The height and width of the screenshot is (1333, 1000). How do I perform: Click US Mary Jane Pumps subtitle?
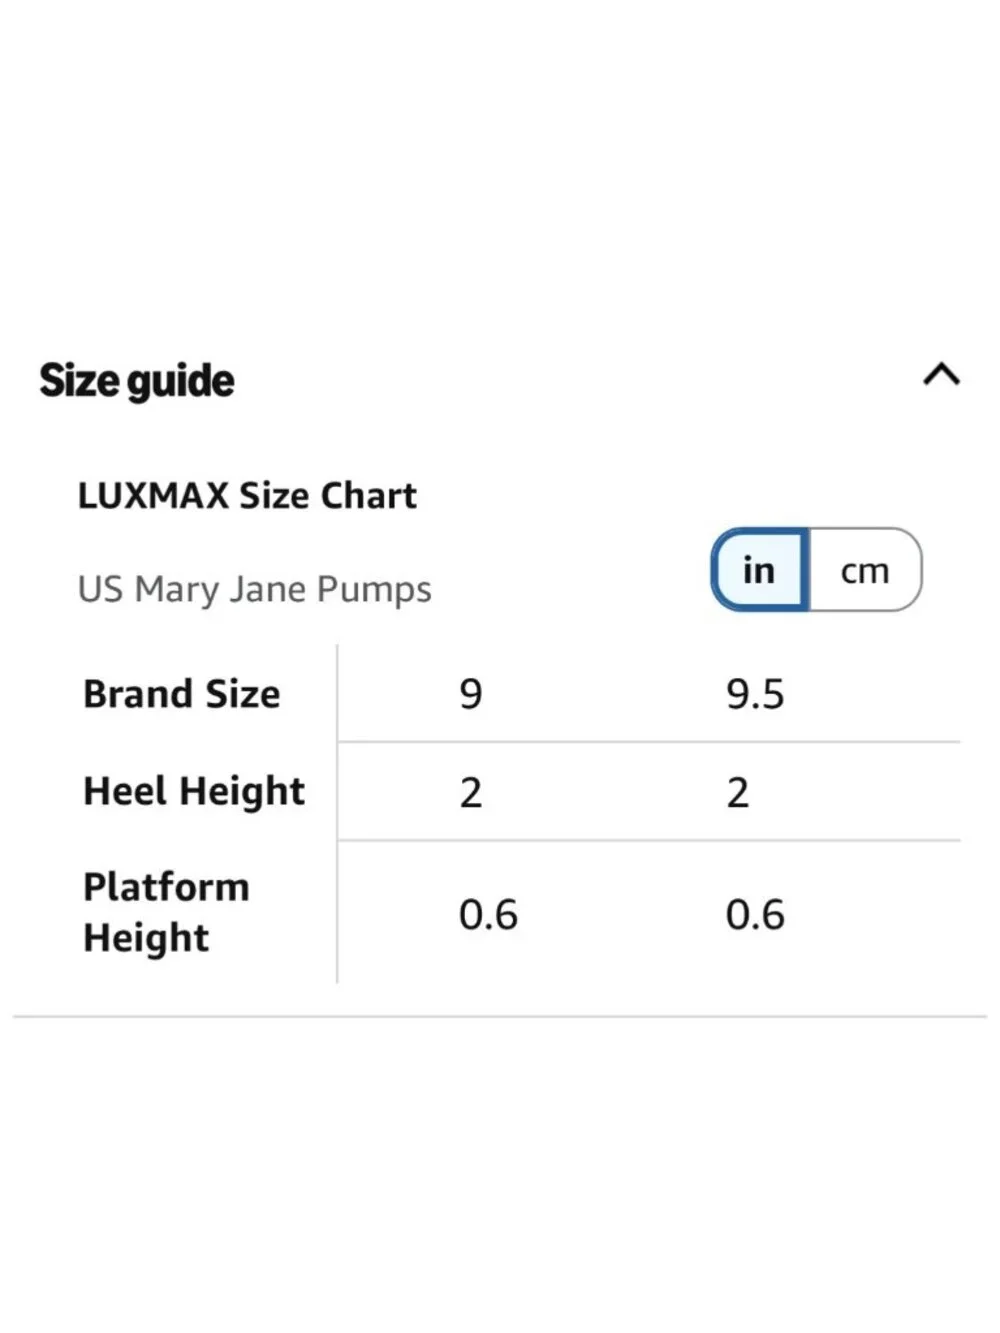tap(254, 589)
